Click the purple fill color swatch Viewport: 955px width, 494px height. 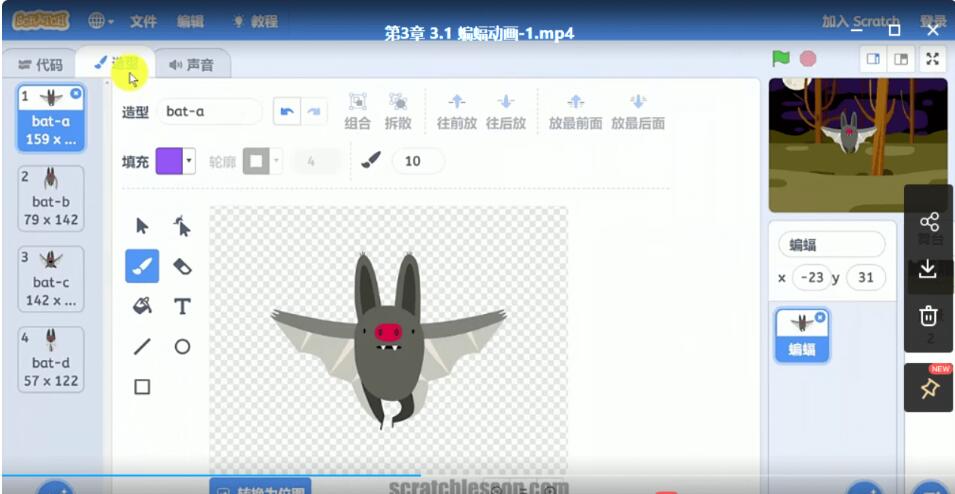[x=169, y=161]
